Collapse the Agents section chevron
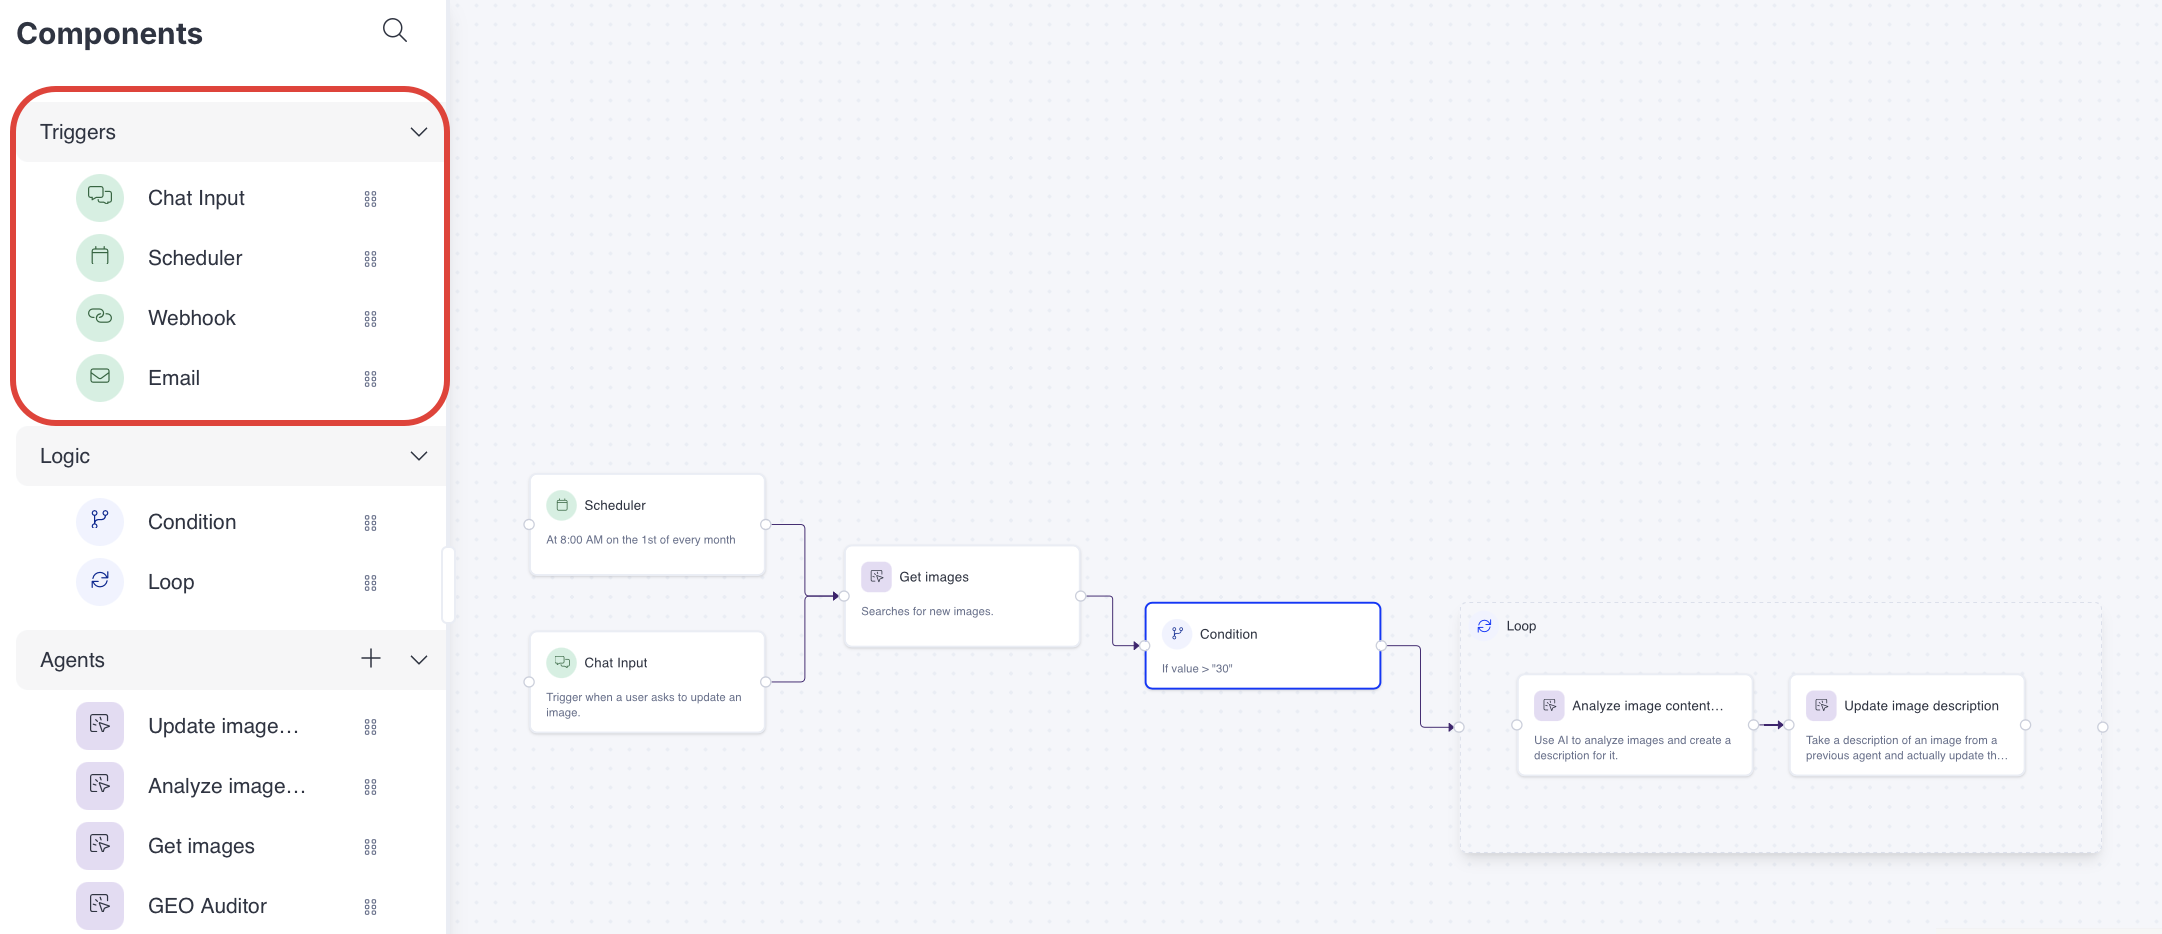 coord(419,660)
